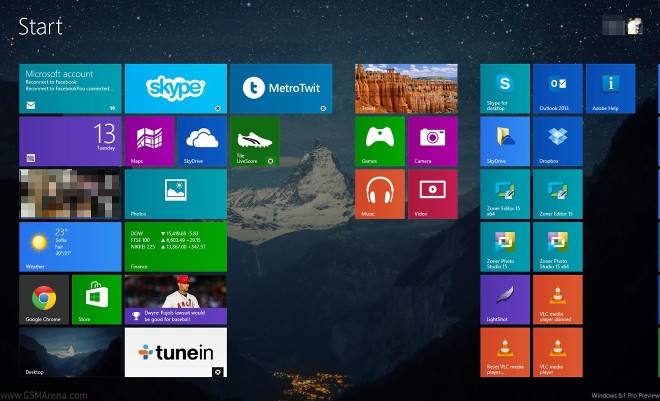Screen dimensions: 660x401
Task: Open Outlook 2013 tile
Action: 558,89
